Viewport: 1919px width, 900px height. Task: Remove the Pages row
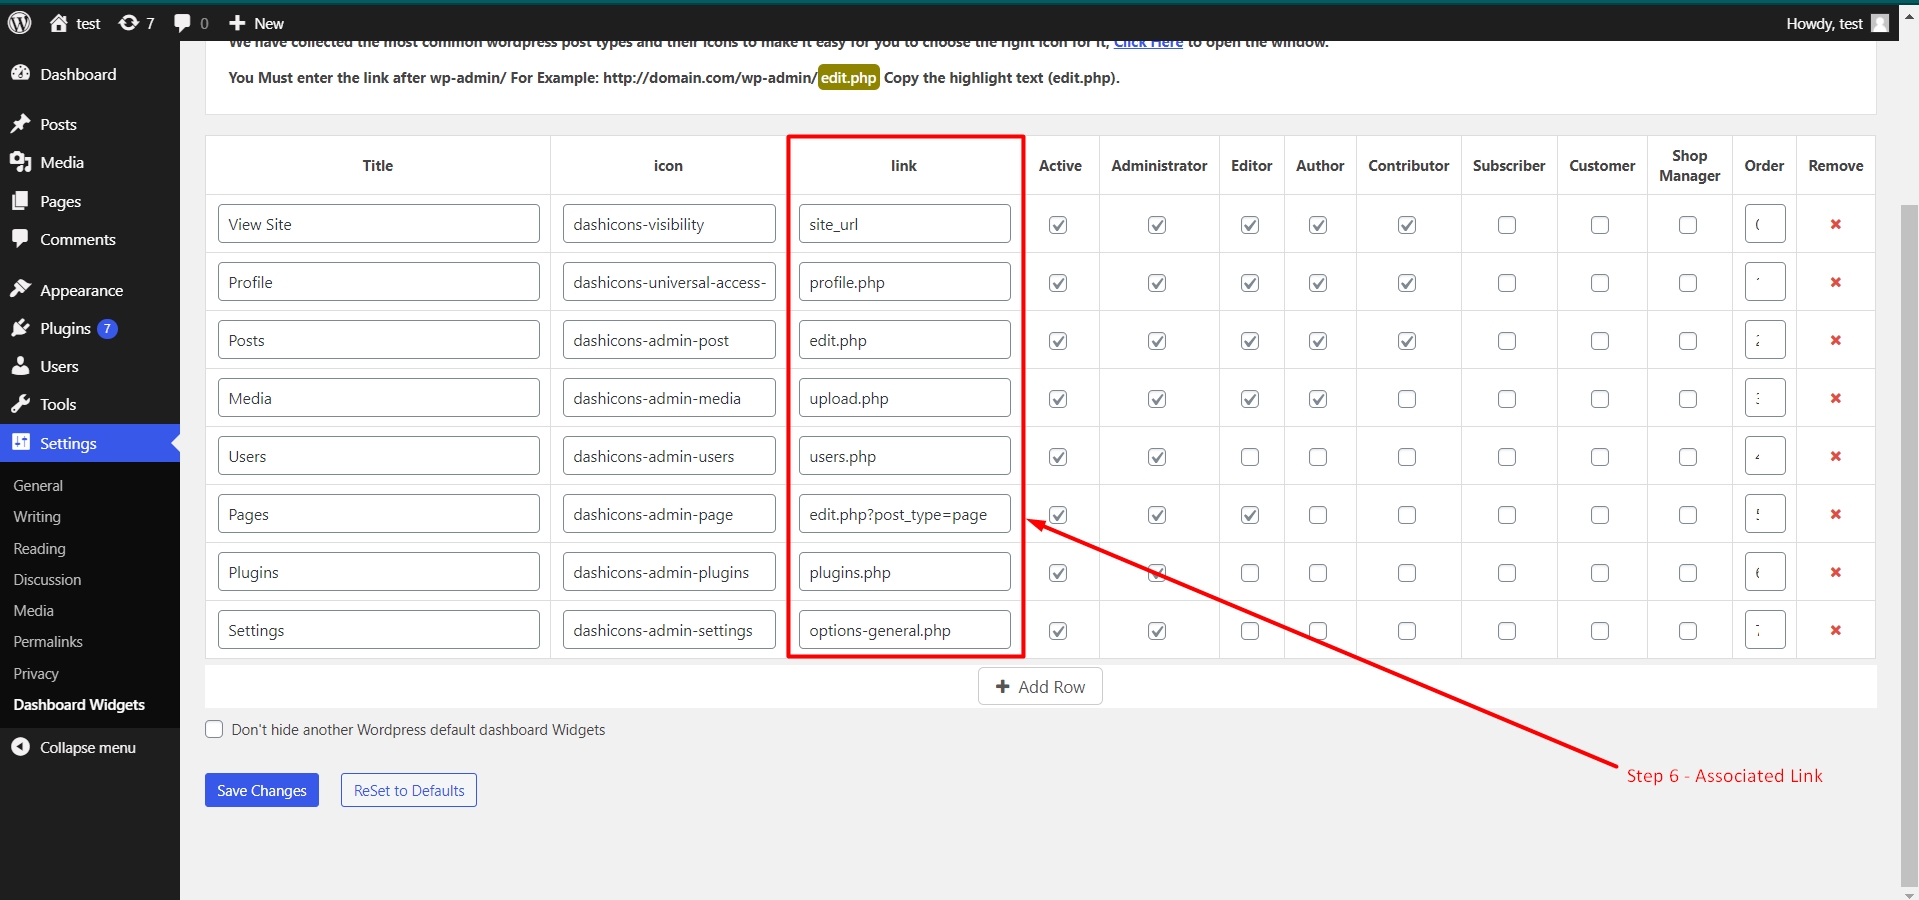click(x=1836, y=514)
